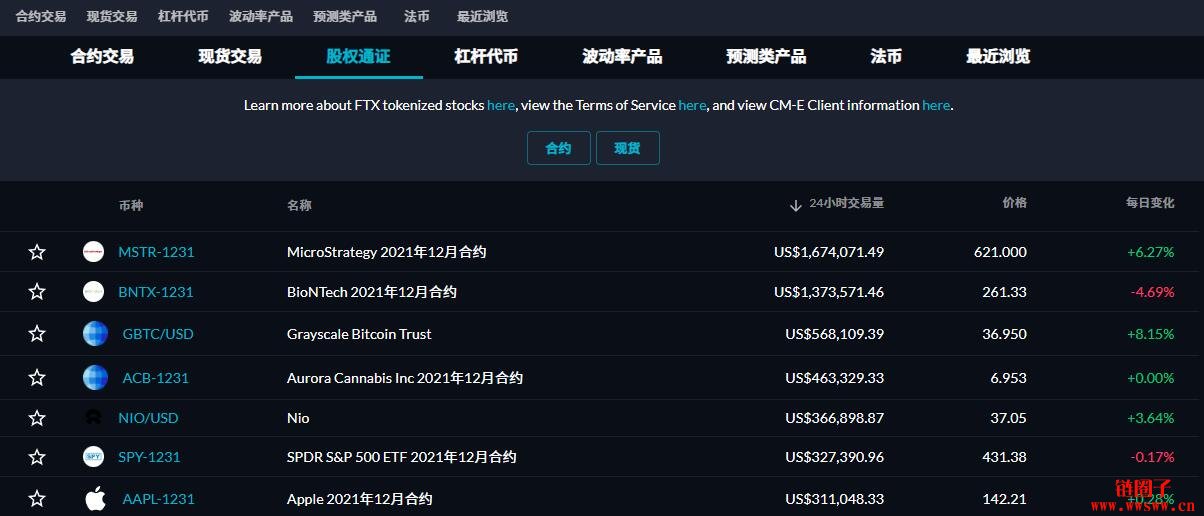Star the NIO/USD row as favorite

[x=37, y=418]
